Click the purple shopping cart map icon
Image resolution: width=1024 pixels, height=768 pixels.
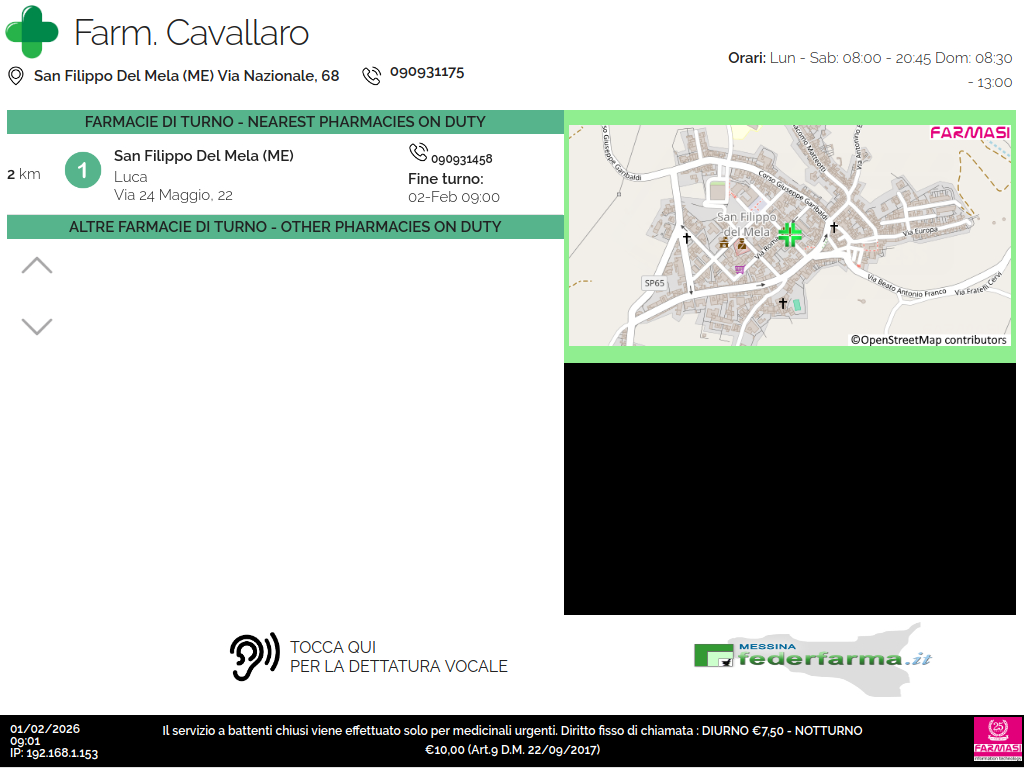(x=739, y=268)
